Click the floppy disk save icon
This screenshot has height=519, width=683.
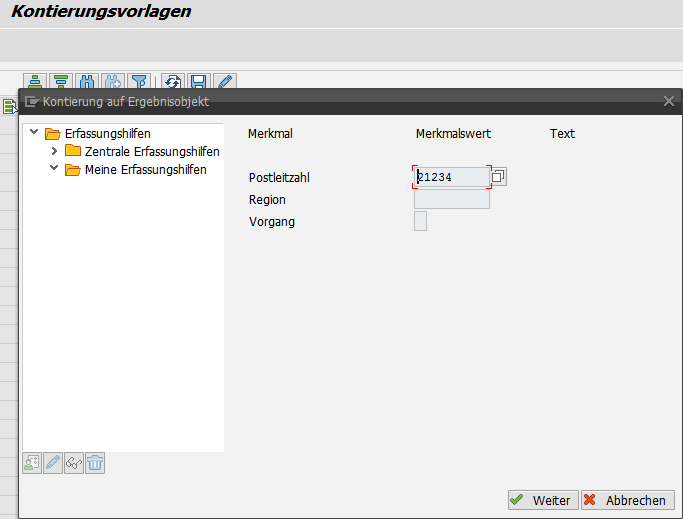click(x=199, y=82)
